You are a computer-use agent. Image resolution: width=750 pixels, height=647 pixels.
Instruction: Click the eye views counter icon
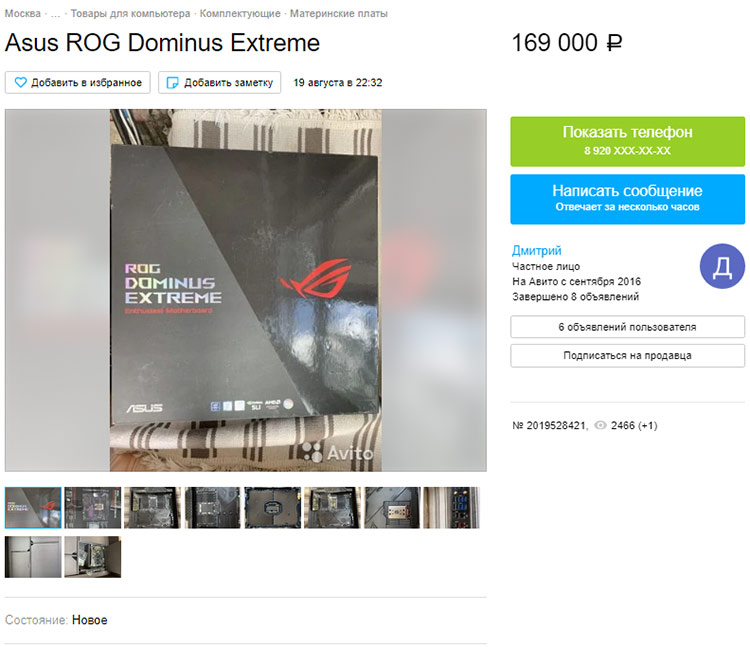(x=600, y=425)
